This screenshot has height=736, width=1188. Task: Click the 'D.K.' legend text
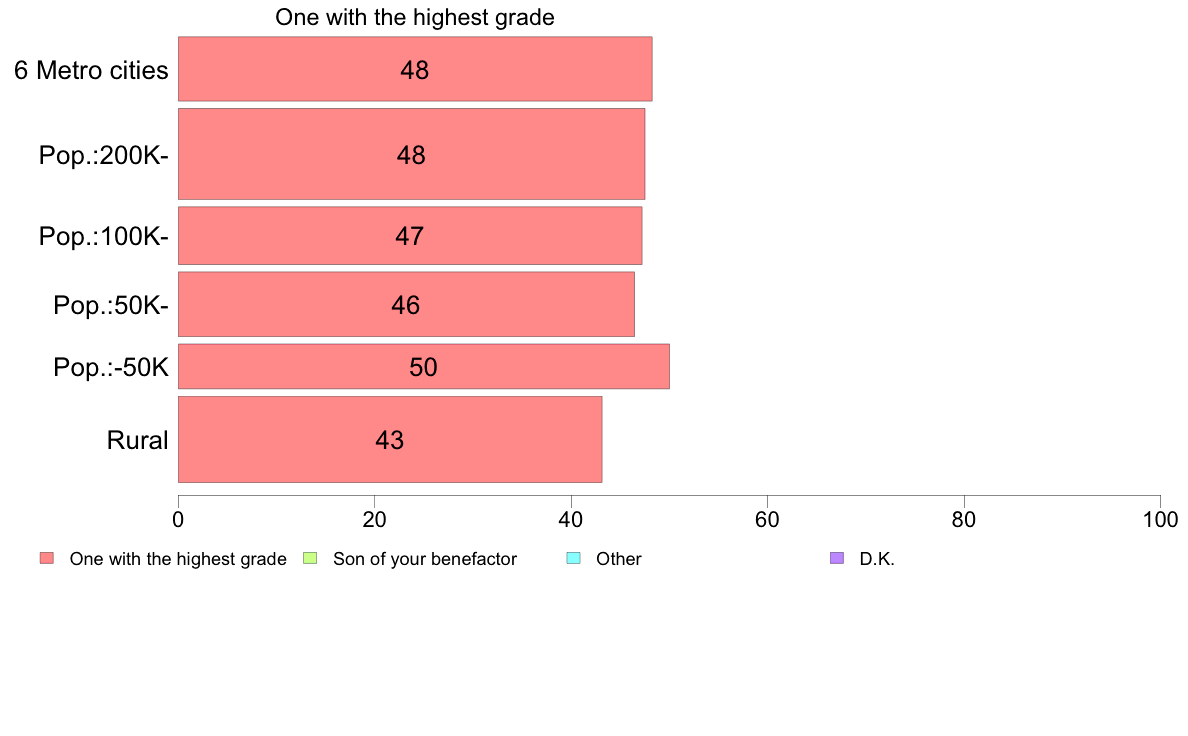(x=877, y=559)
